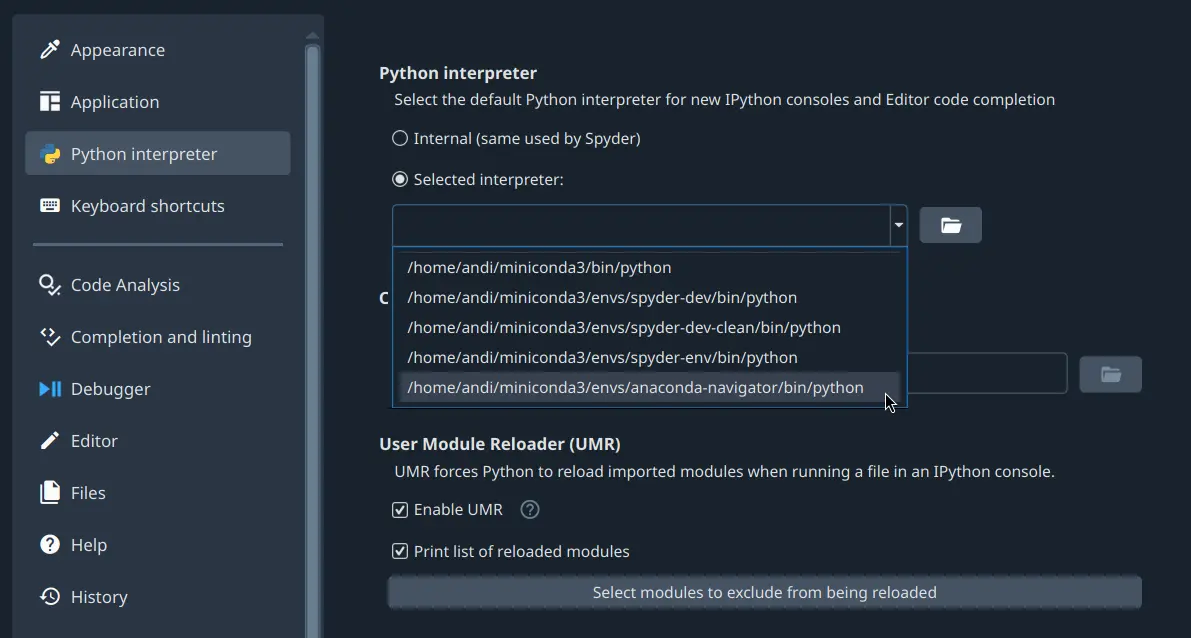Click the Application layout icon

point(50,102)
